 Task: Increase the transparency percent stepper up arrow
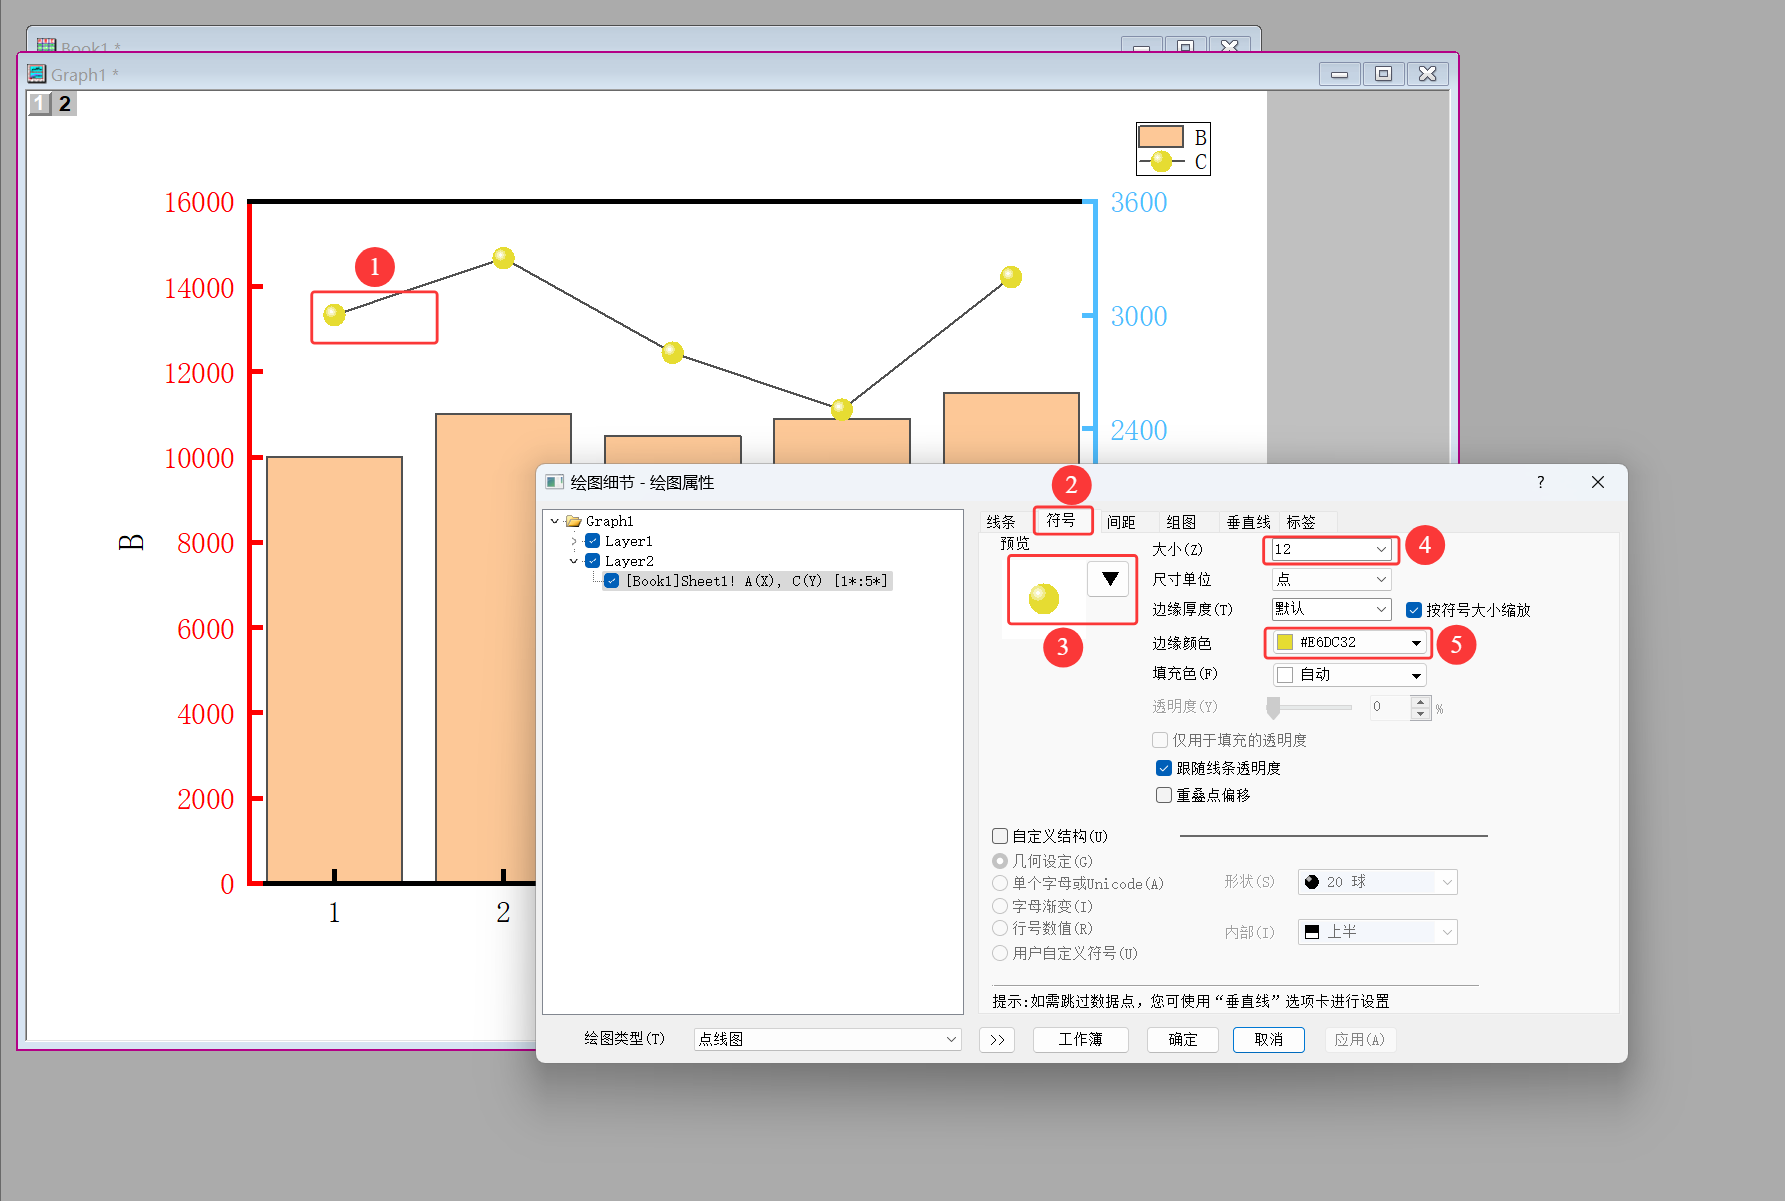coord(1421,702)
